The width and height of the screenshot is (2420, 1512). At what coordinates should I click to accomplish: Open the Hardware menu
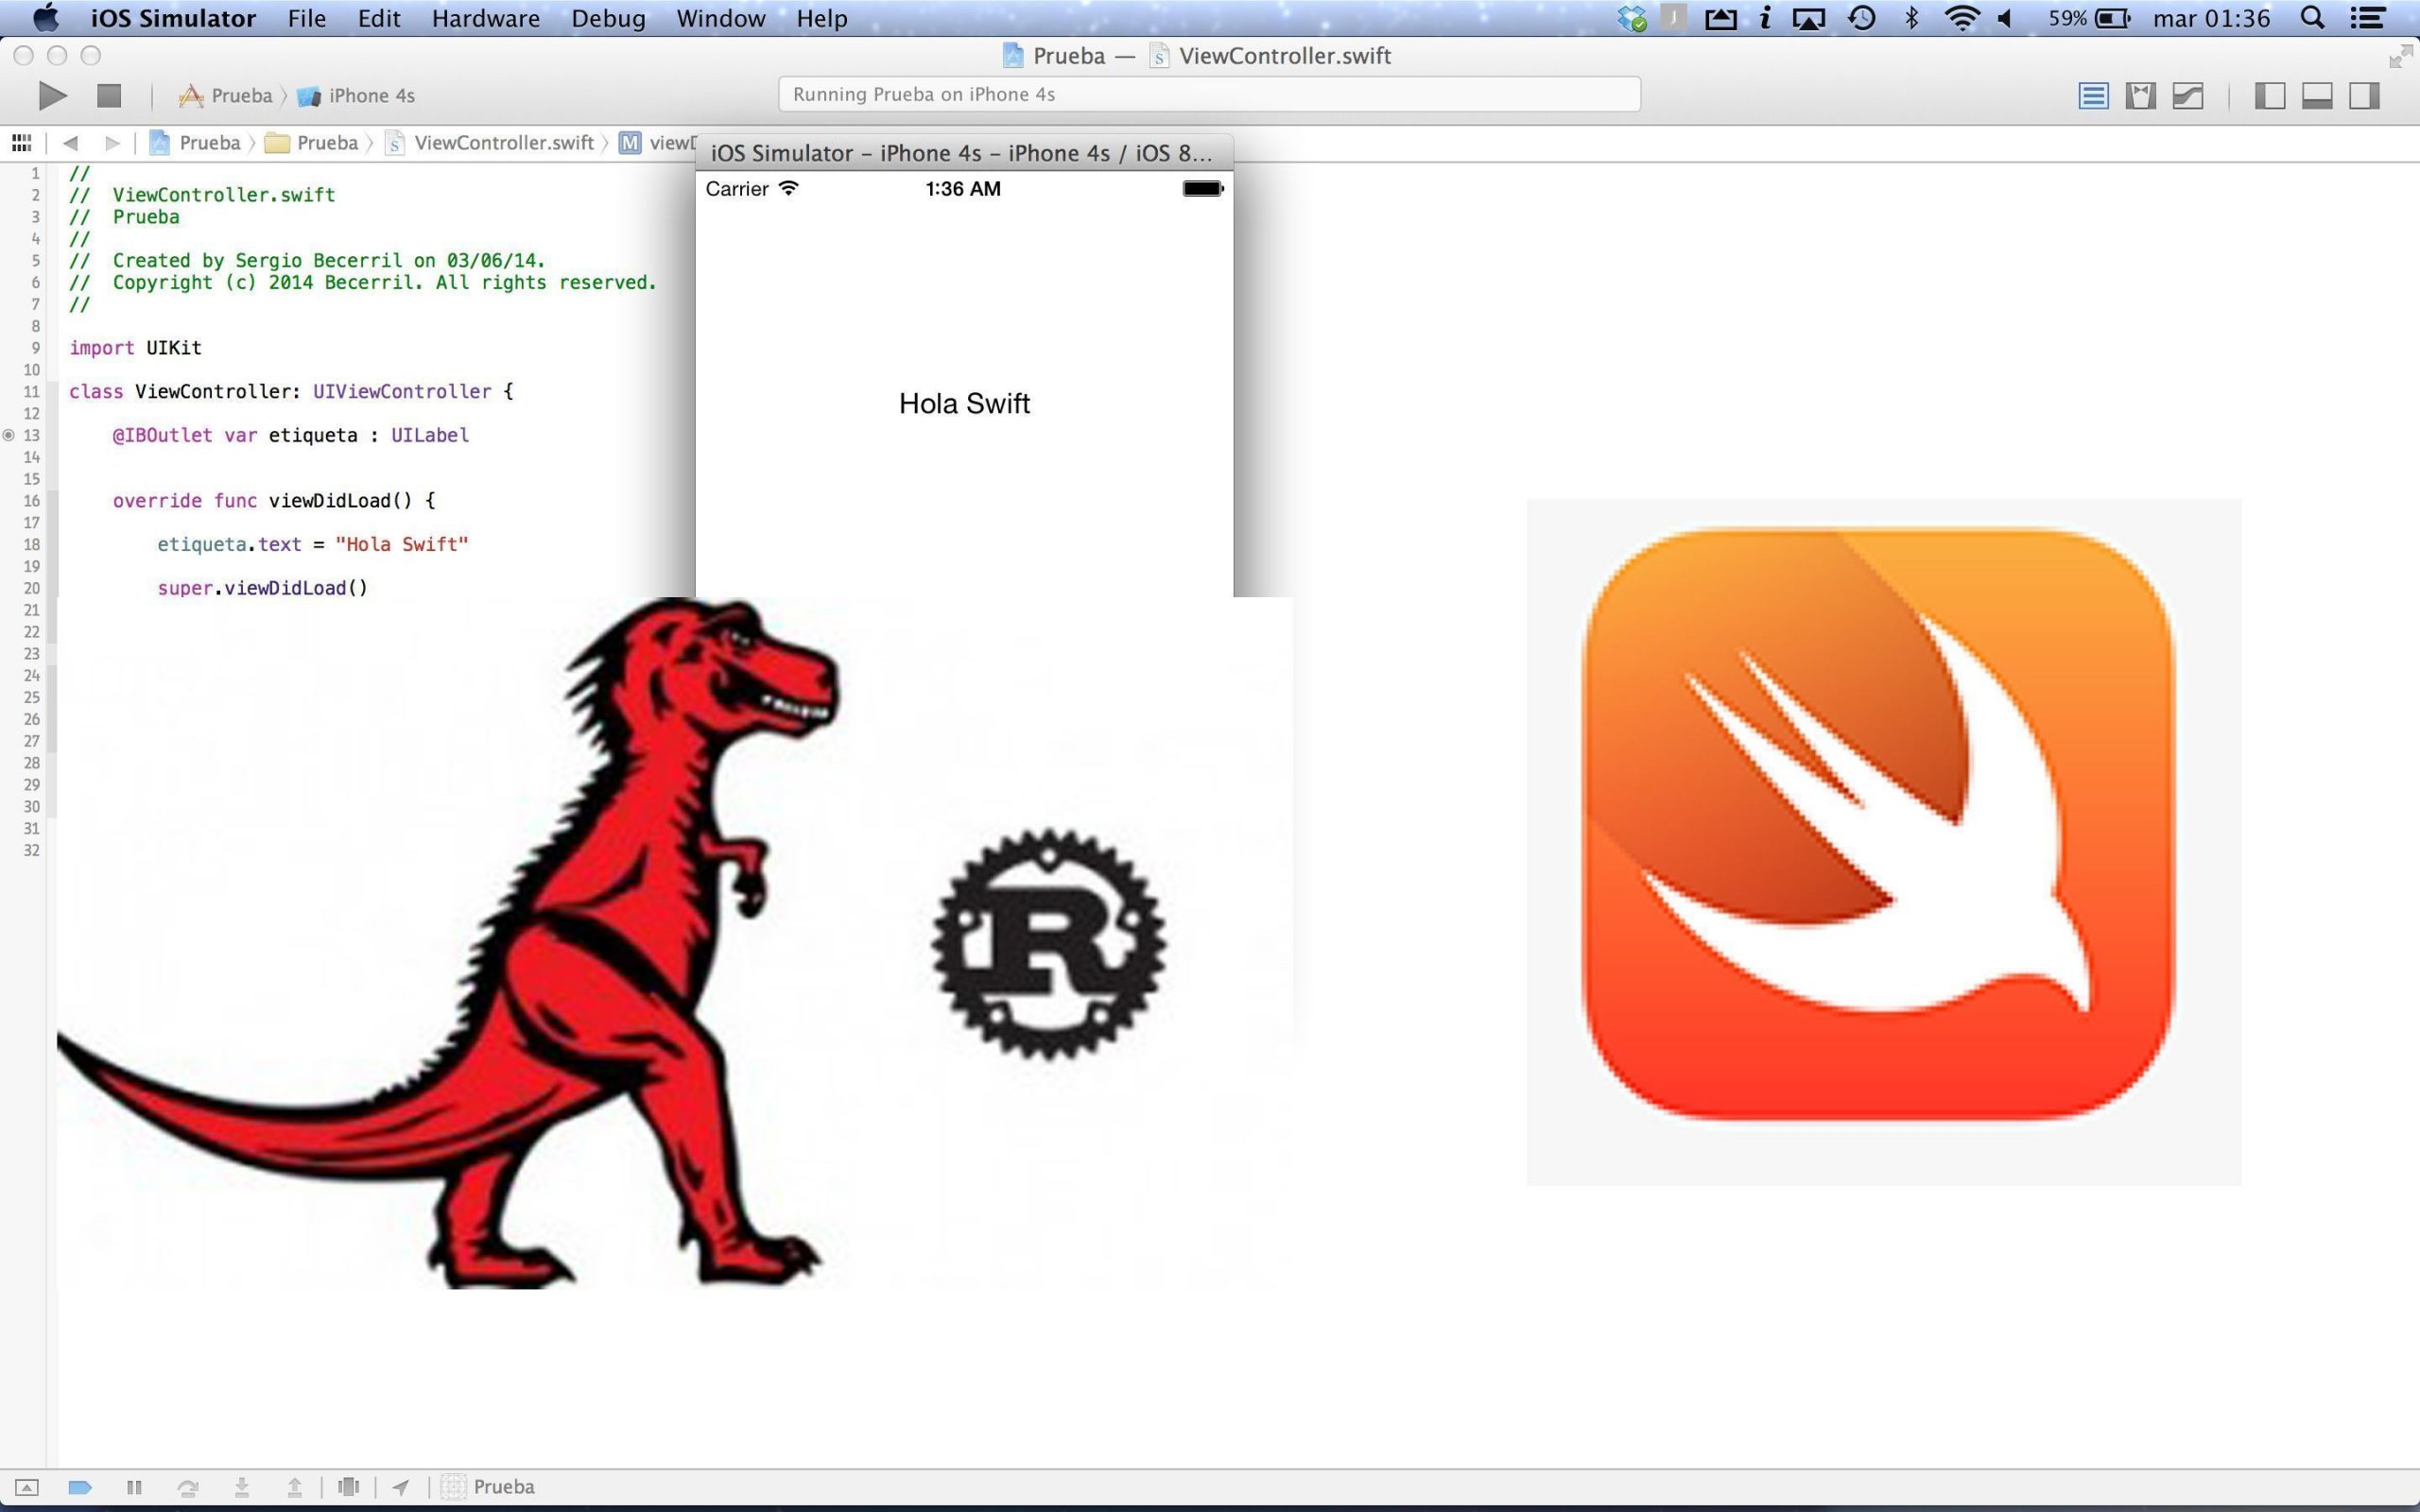click(x=486, y=17)
